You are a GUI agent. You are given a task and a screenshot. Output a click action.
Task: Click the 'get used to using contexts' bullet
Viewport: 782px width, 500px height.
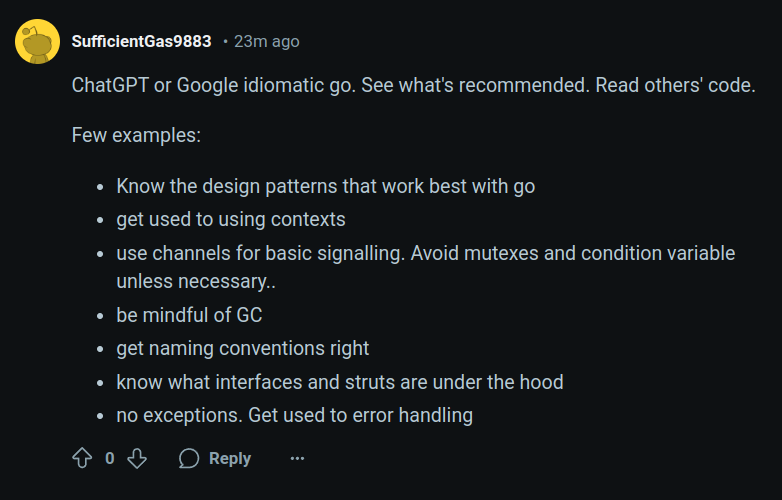tap(231, 219)
